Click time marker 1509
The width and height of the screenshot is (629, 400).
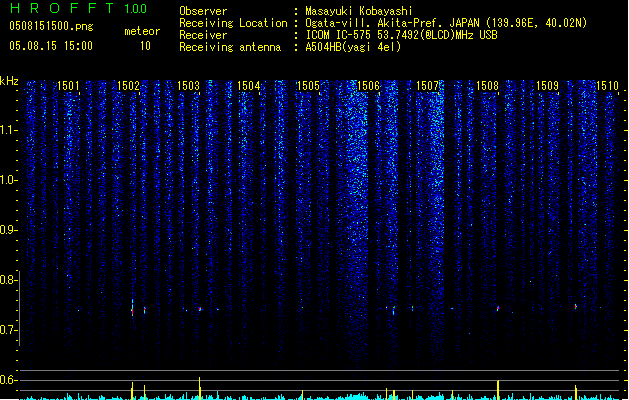tap(547, 86)
